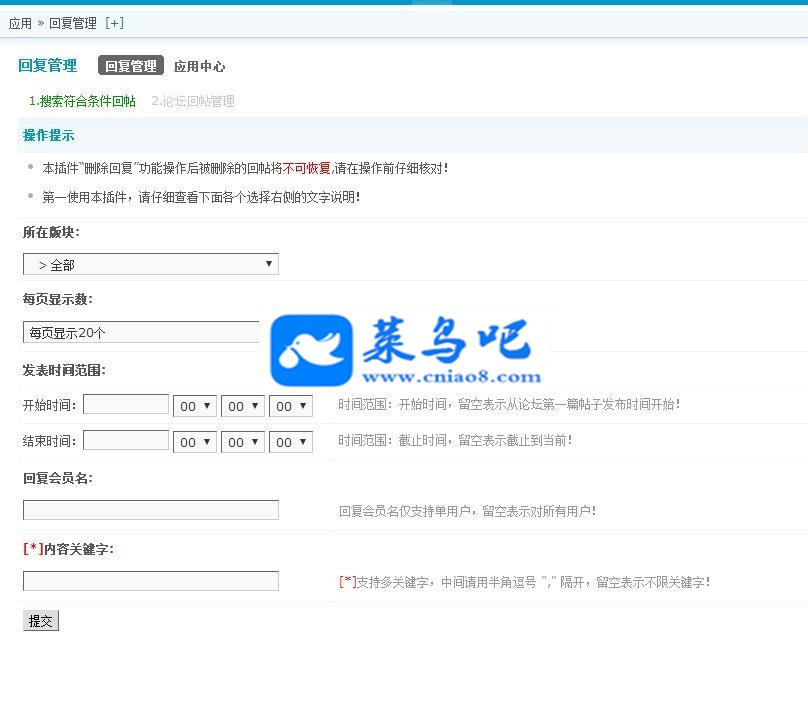Select step 1.搜索符合条件回帖
This screenshot has height=704, width=808.
coord(82,101)
